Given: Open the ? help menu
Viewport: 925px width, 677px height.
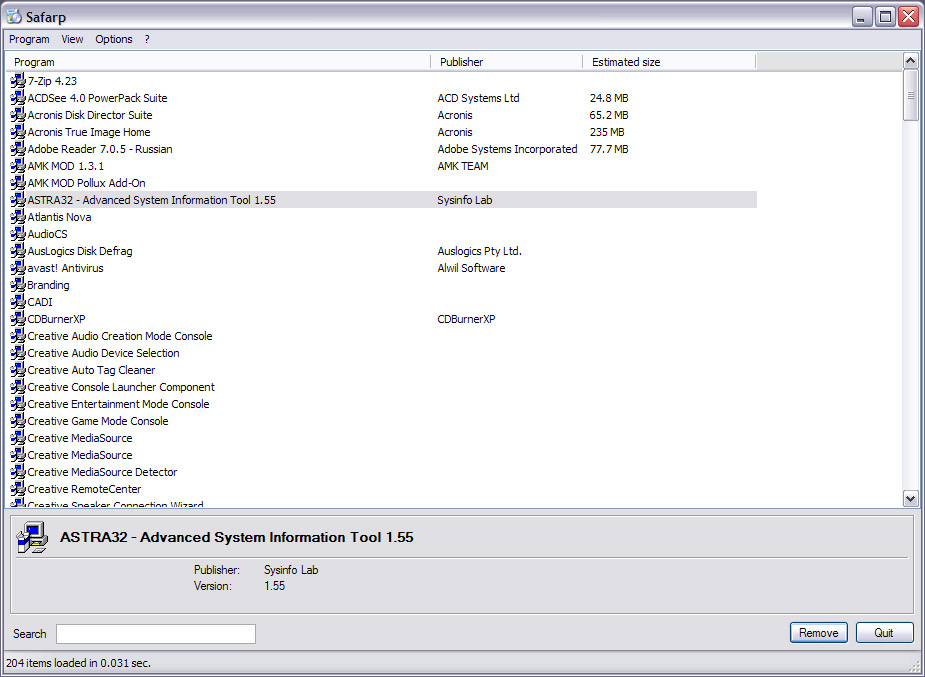Looking at the screenshot, I should [x=147, y=40].
